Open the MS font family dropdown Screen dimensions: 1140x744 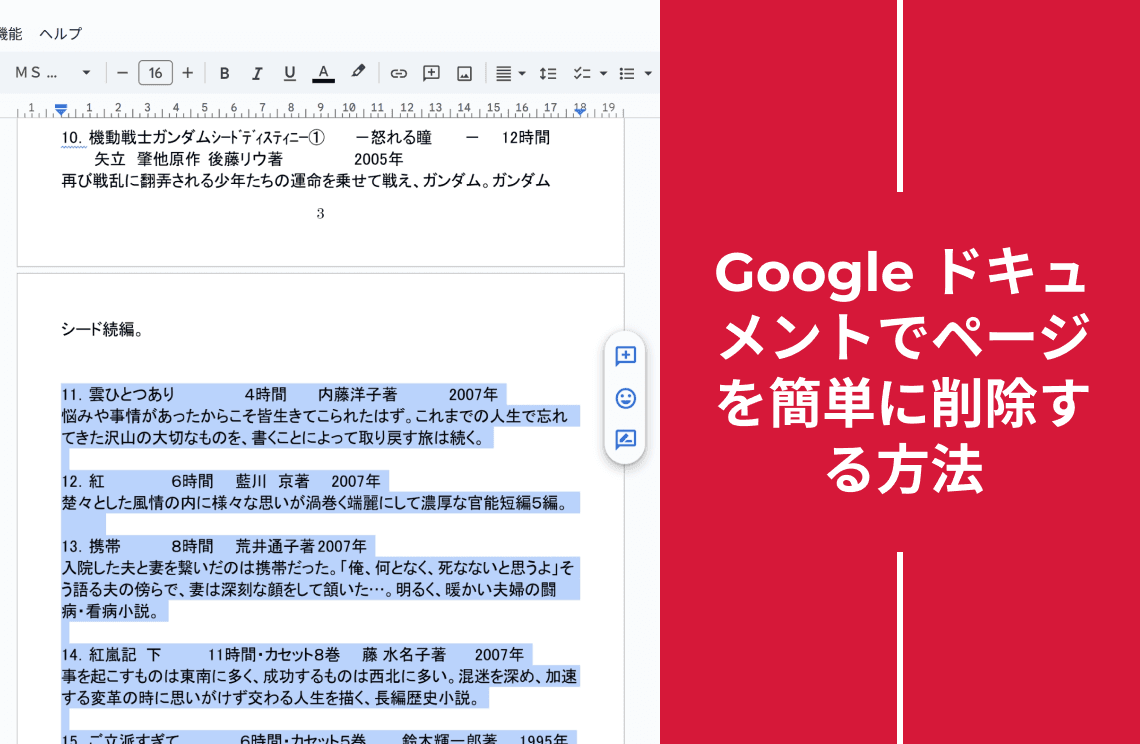(53, 73)
